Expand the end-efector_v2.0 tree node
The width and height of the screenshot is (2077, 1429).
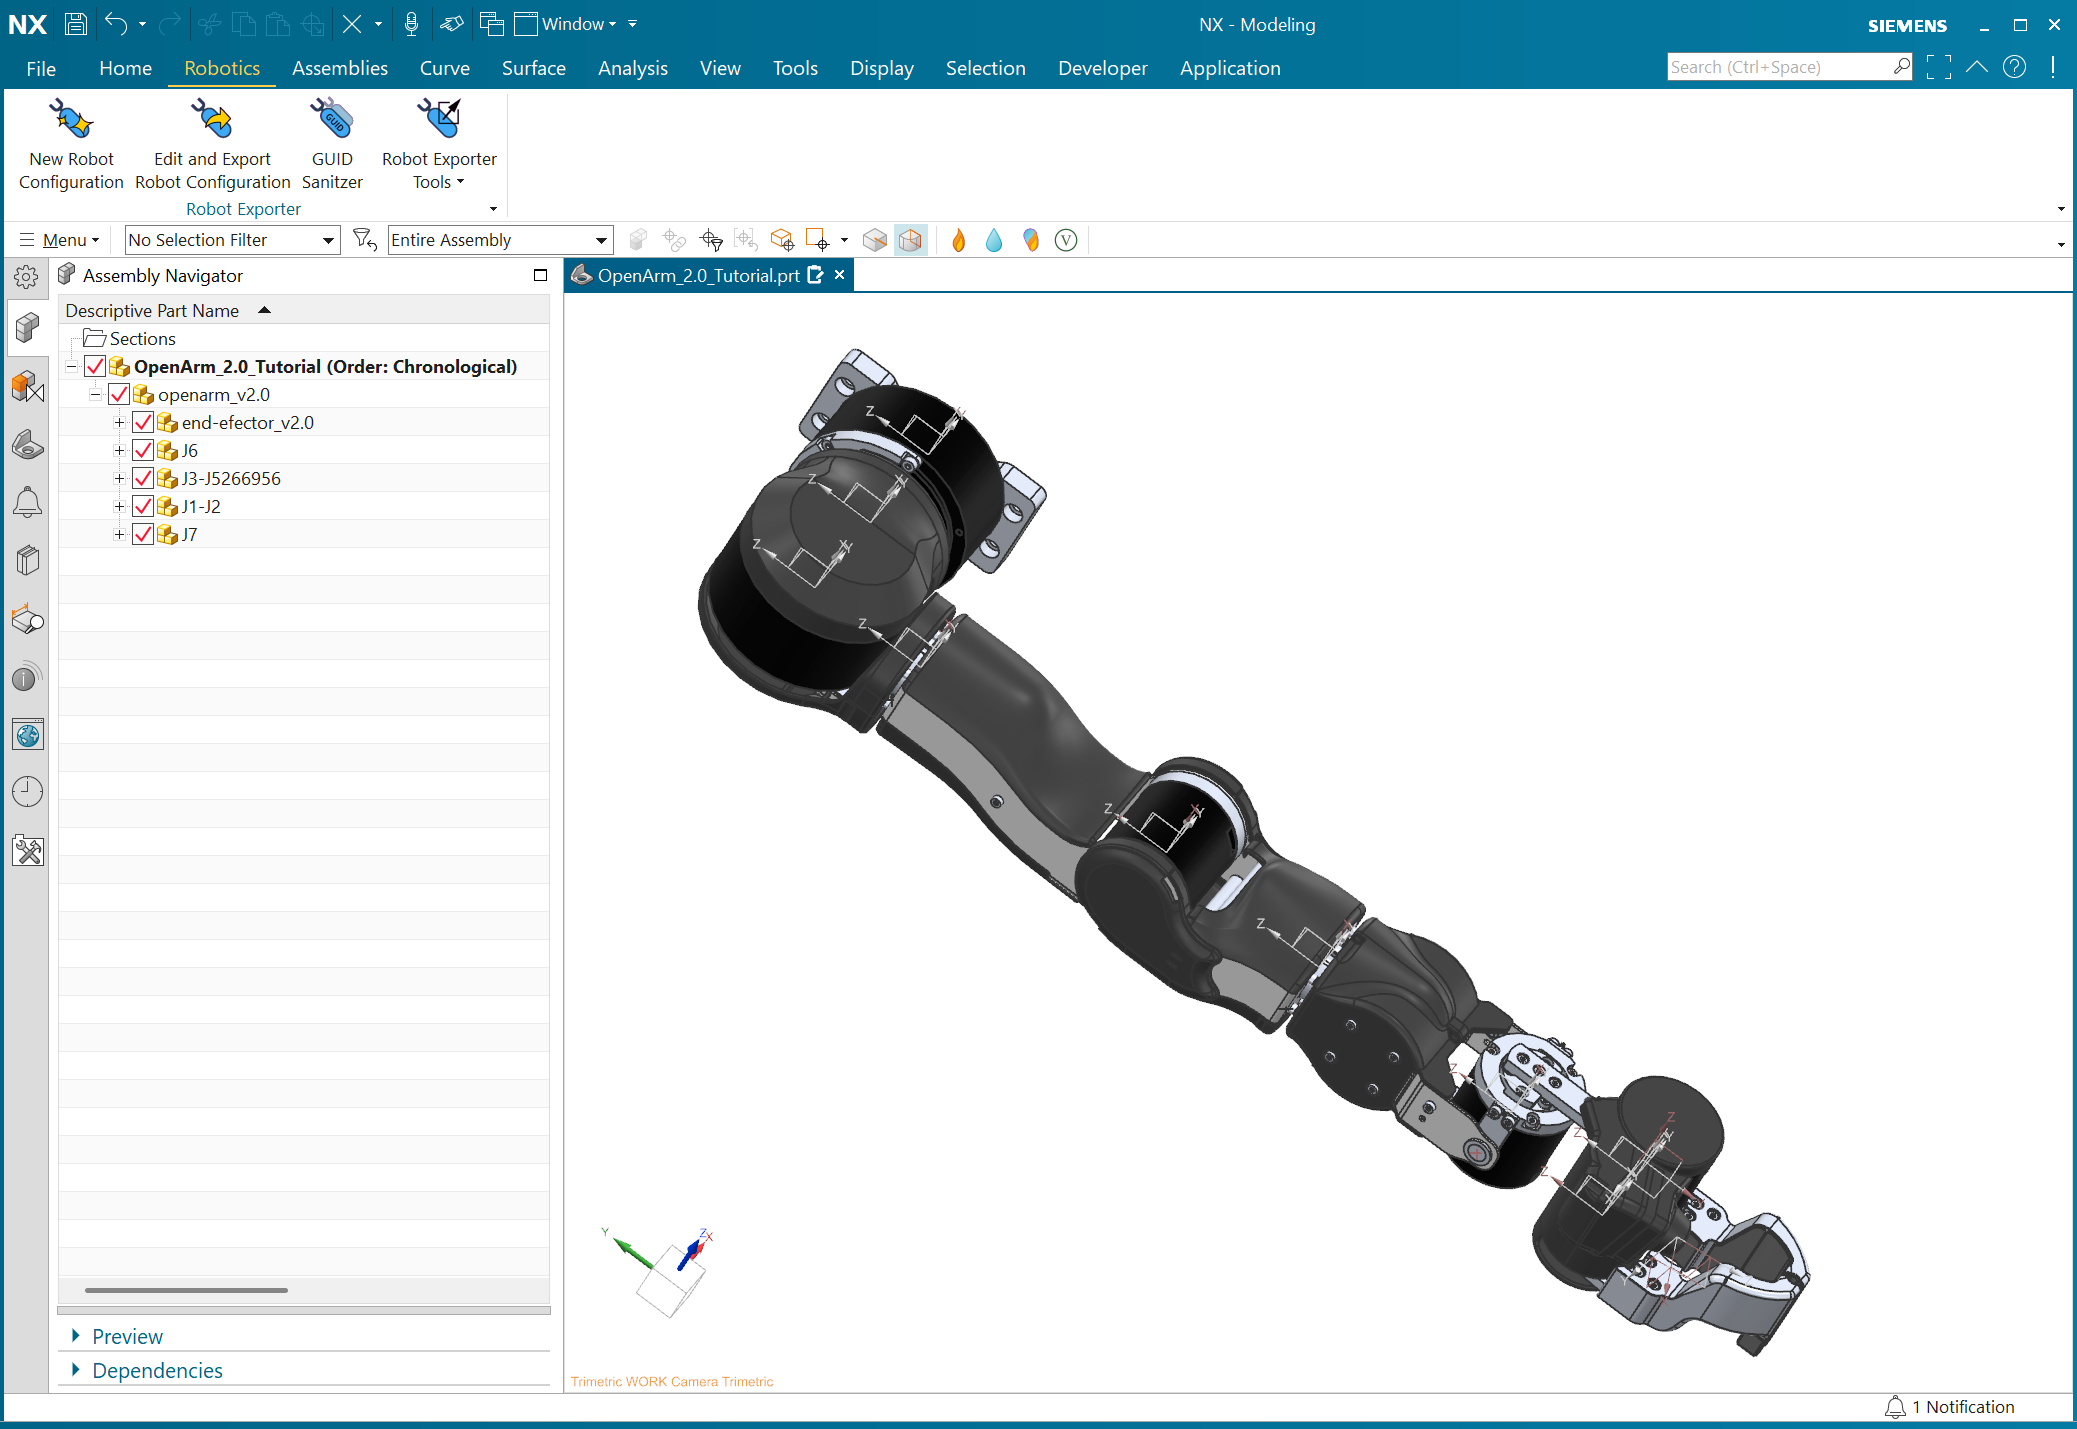coord(119,423)
